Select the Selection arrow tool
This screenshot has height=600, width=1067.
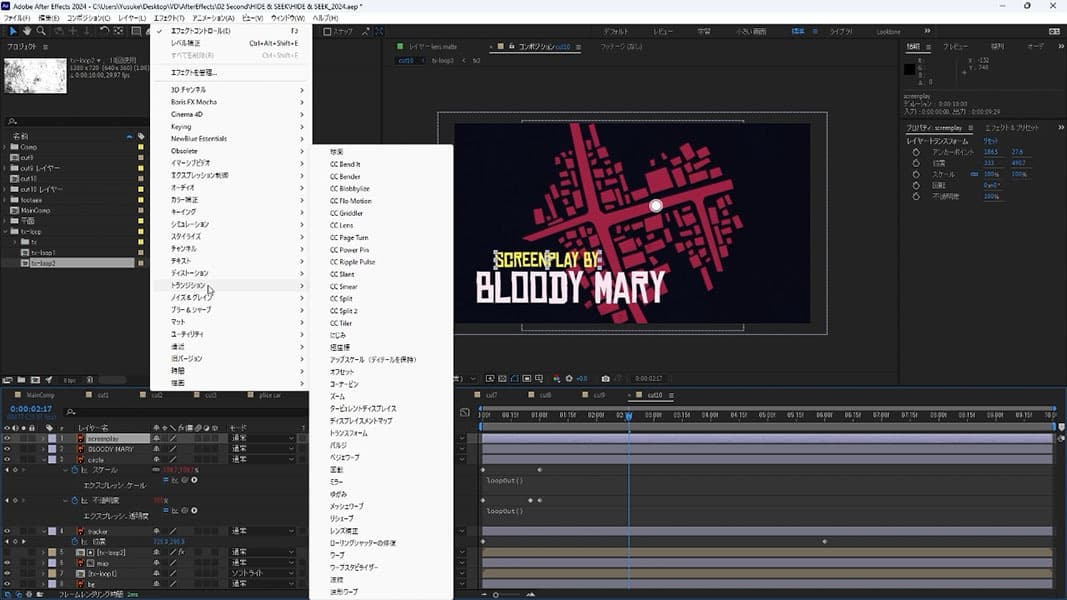click(x=13, y=32)
